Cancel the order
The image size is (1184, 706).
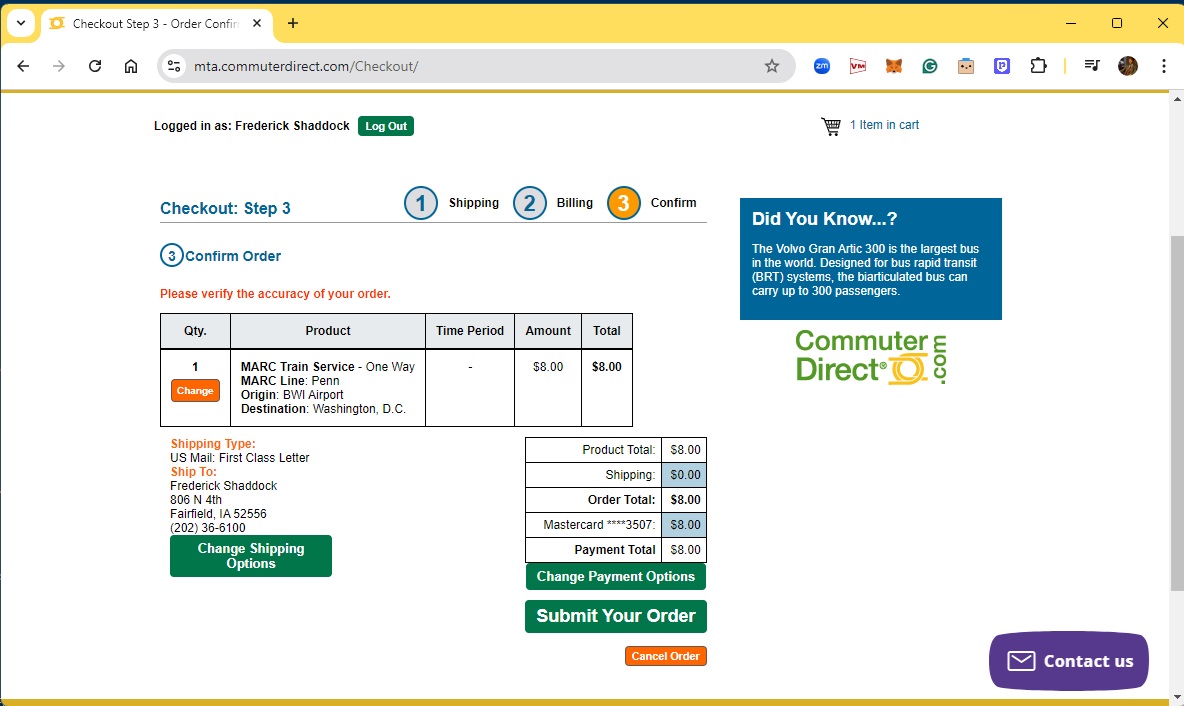click(665, 656)
